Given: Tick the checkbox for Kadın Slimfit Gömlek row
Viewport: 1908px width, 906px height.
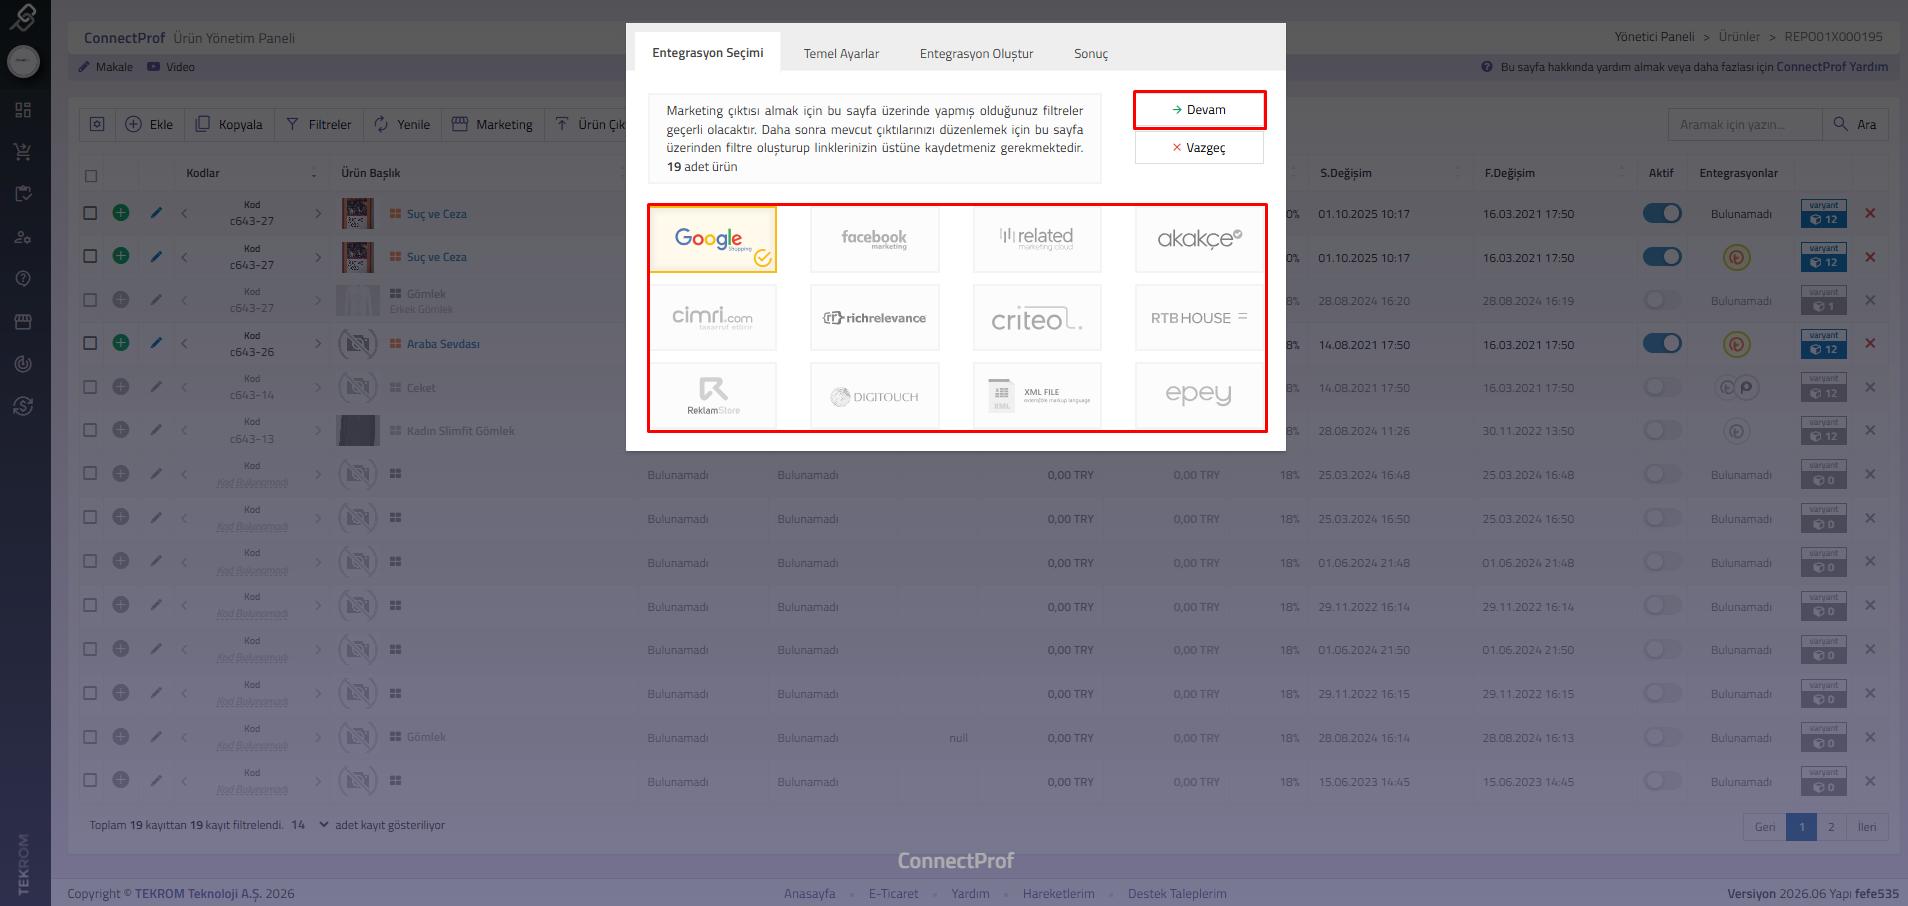Looking at the screenshot, I should tap(90, 430).
